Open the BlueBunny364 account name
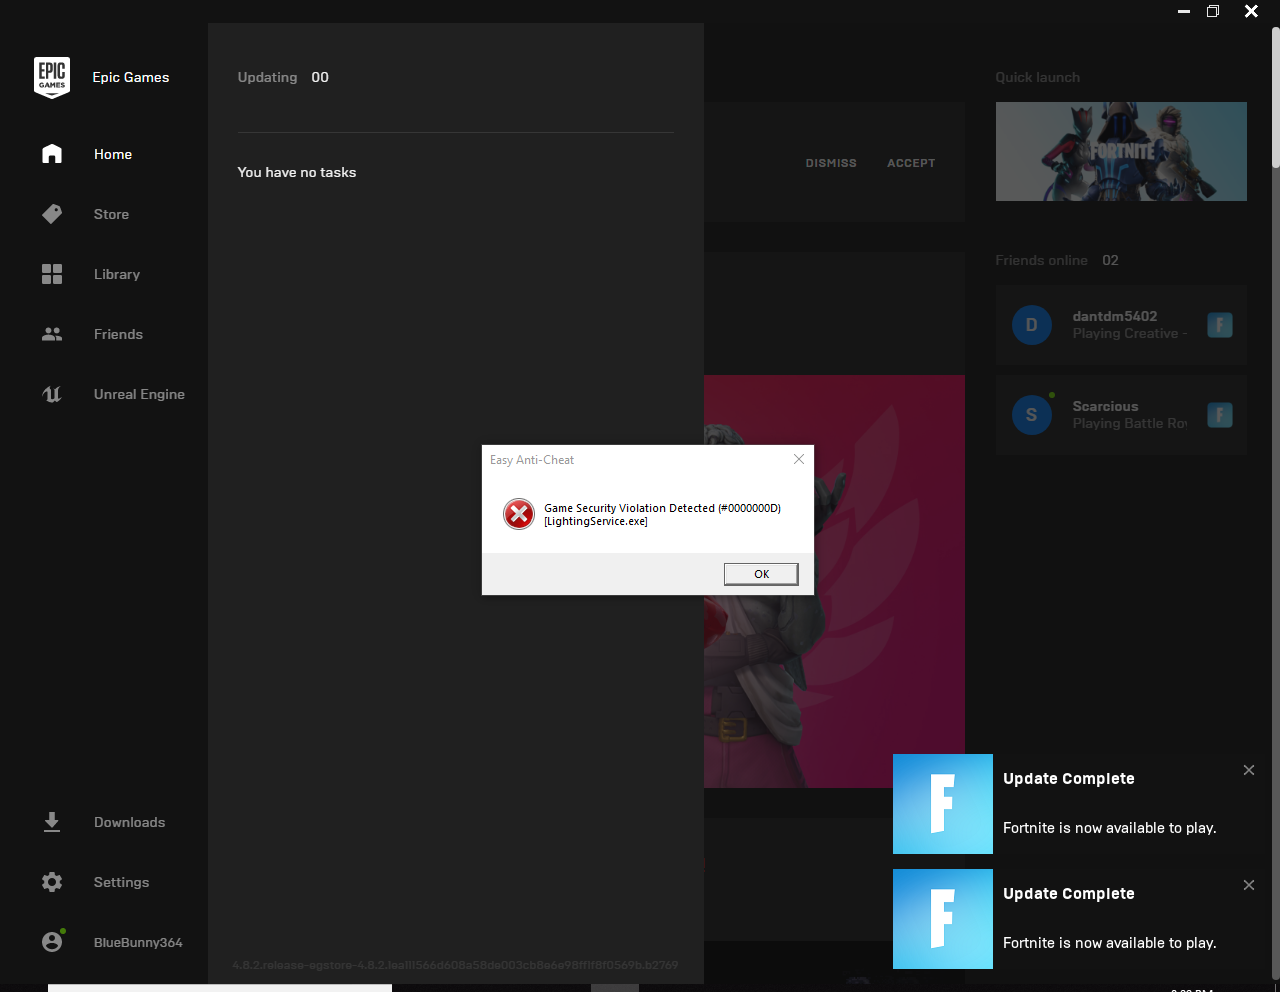1280x992 pixels. (138, 942)
